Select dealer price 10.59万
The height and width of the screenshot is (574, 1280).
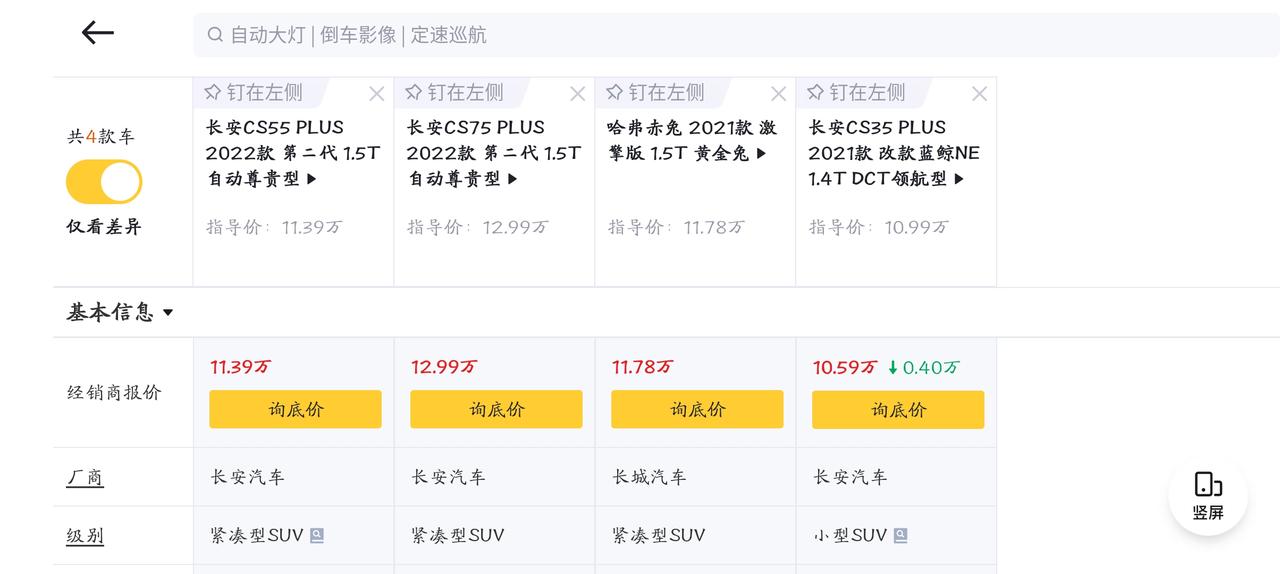tap(845, 367)
